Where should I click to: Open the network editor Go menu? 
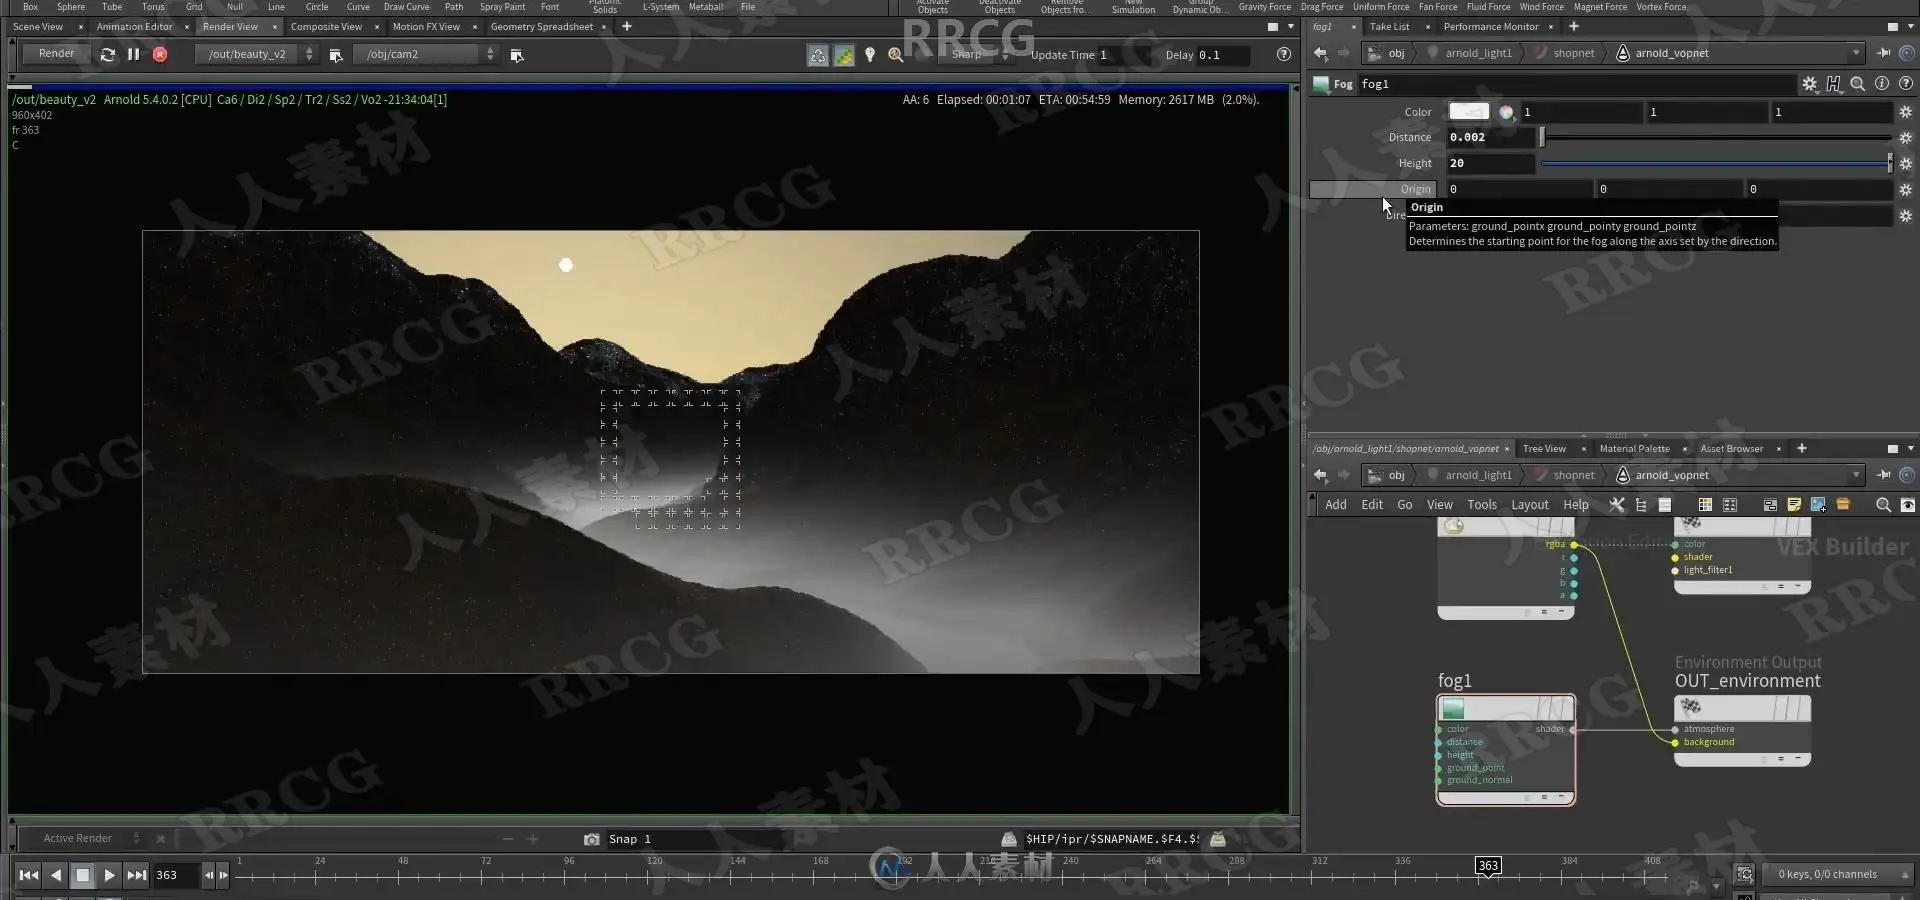[1405, 505]
